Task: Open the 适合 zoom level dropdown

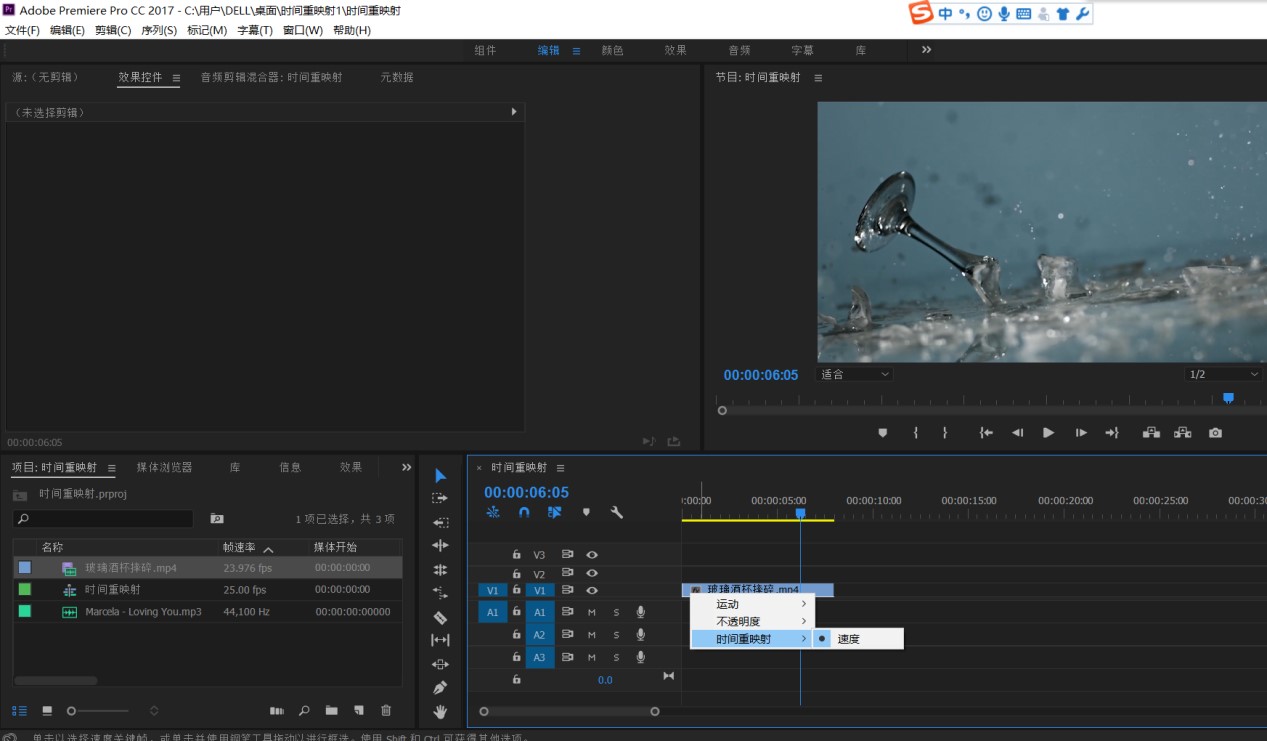Action: (854, 374)
